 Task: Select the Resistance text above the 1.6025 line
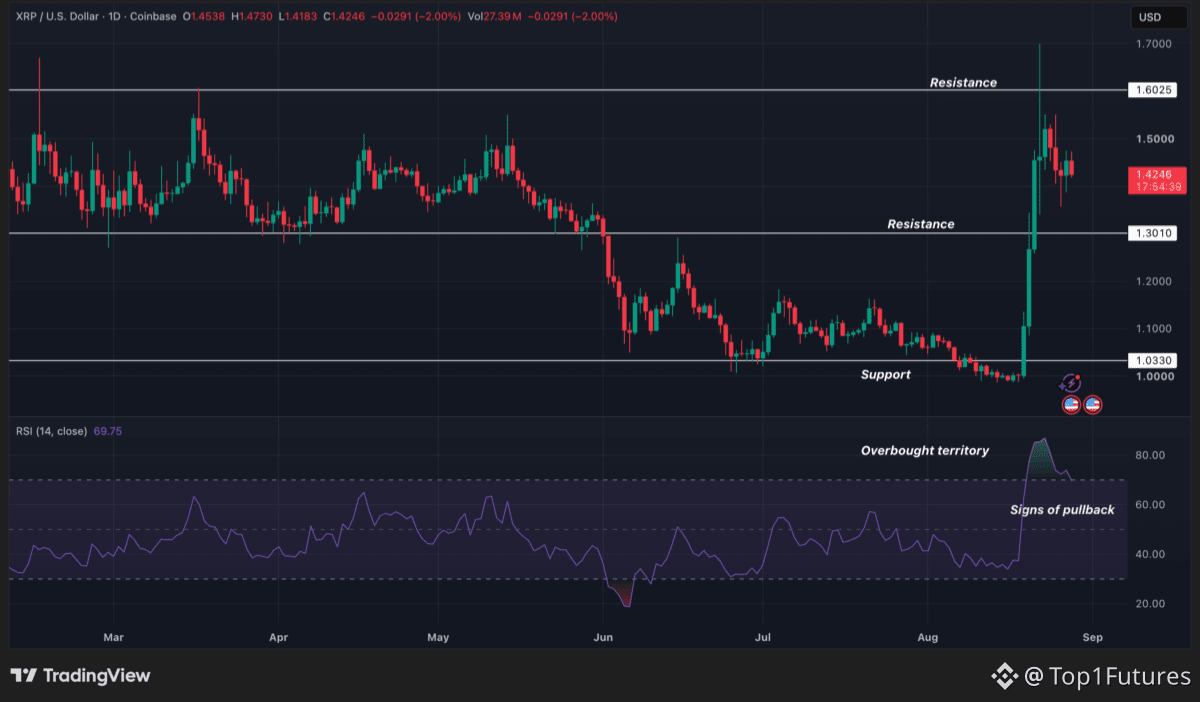pos(963,83)
